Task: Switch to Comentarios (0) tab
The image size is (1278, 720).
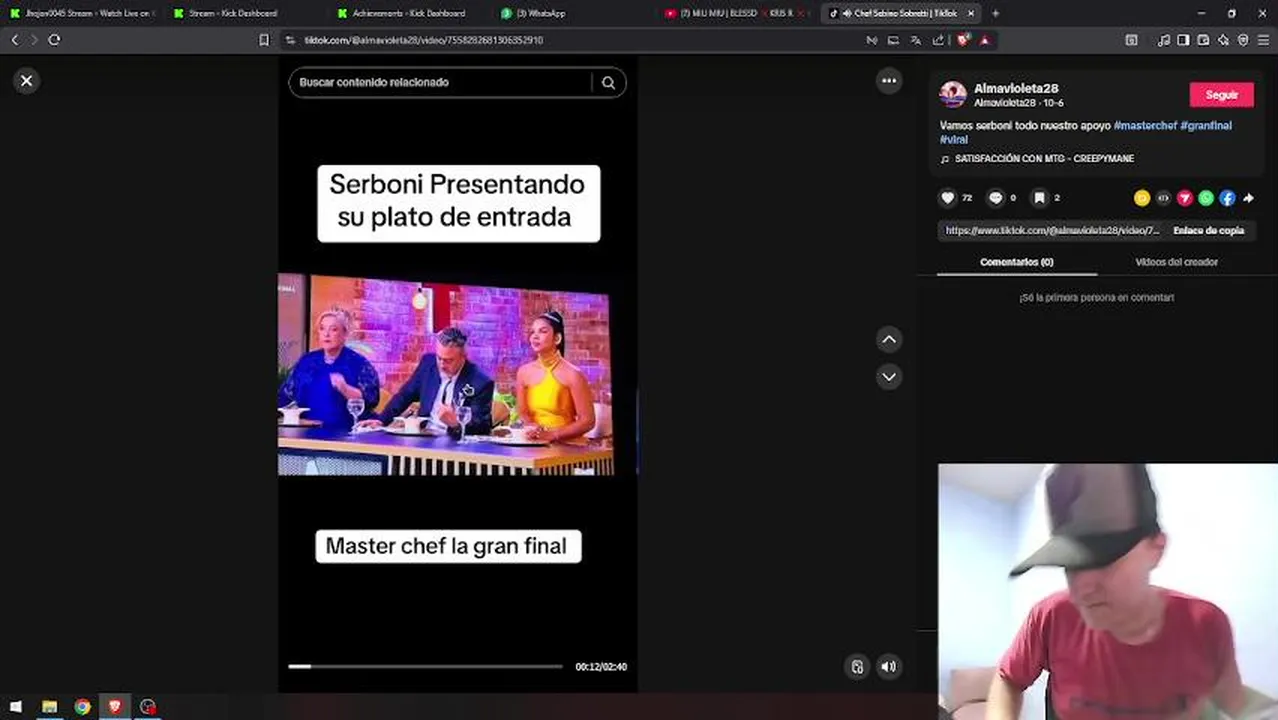Action: click(1016, 262)
